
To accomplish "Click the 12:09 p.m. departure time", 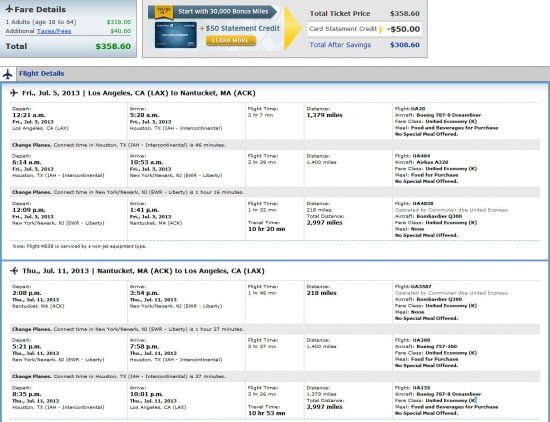I will 29,210.
